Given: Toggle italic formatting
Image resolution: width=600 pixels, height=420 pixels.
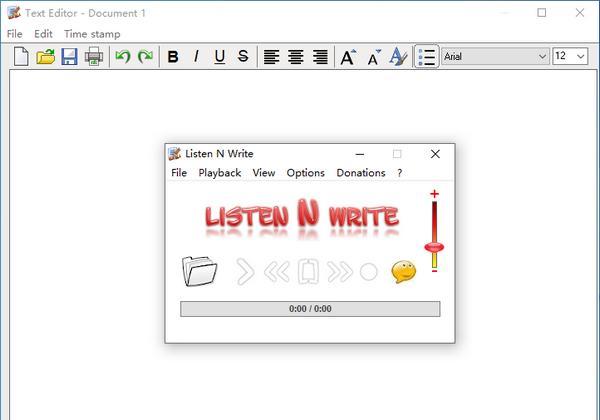Looking at the screenshot, I should (196, 57).
